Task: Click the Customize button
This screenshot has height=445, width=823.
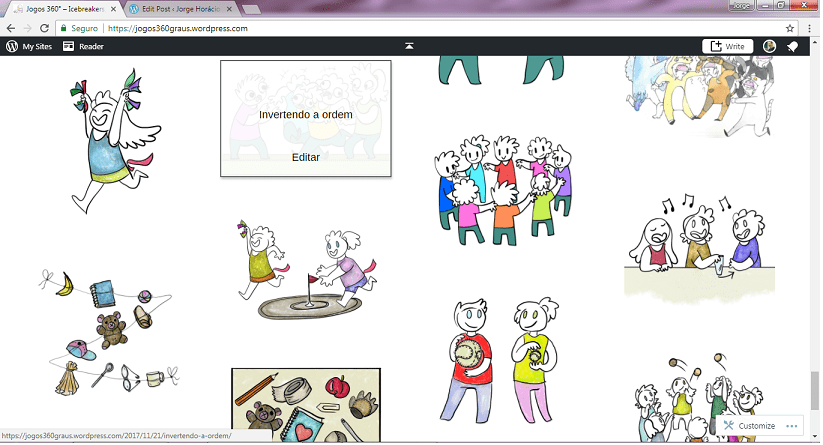Action: pos(749,426)
